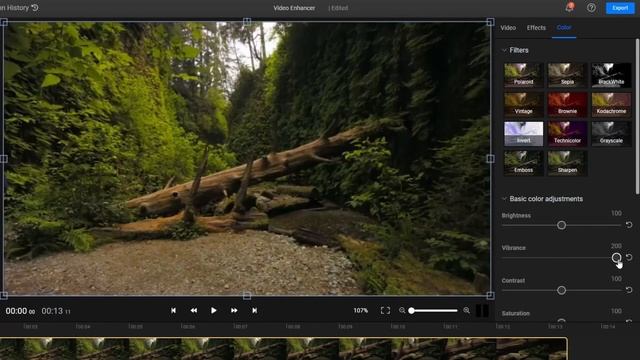Viewport: 640px width, 360px height.
Task: Open the help question mark icon
Action: (x=591, y=8)
